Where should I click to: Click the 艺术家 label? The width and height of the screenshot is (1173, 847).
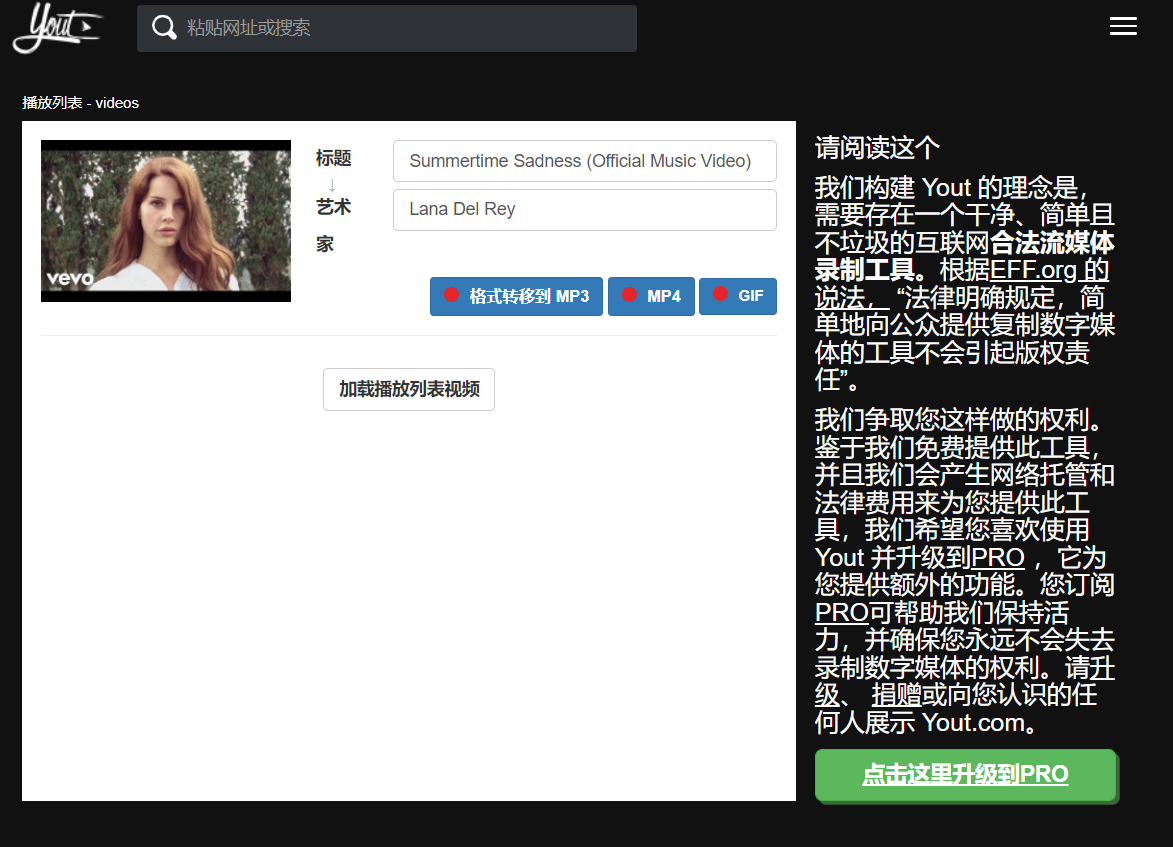333,224
